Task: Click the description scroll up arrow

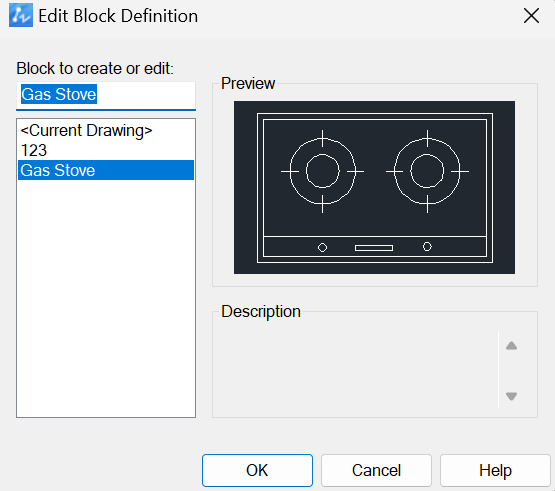Action: click(x=511, y=346)
